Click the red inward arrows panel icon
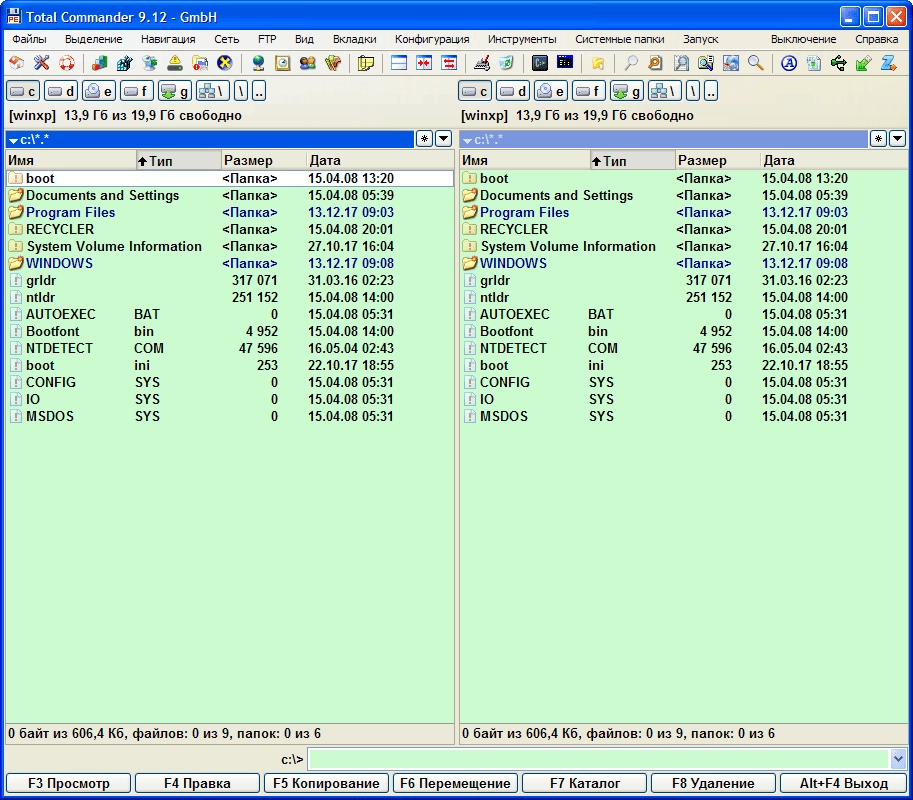This screenshot has width=913, height=800. (x=424, y=63)
